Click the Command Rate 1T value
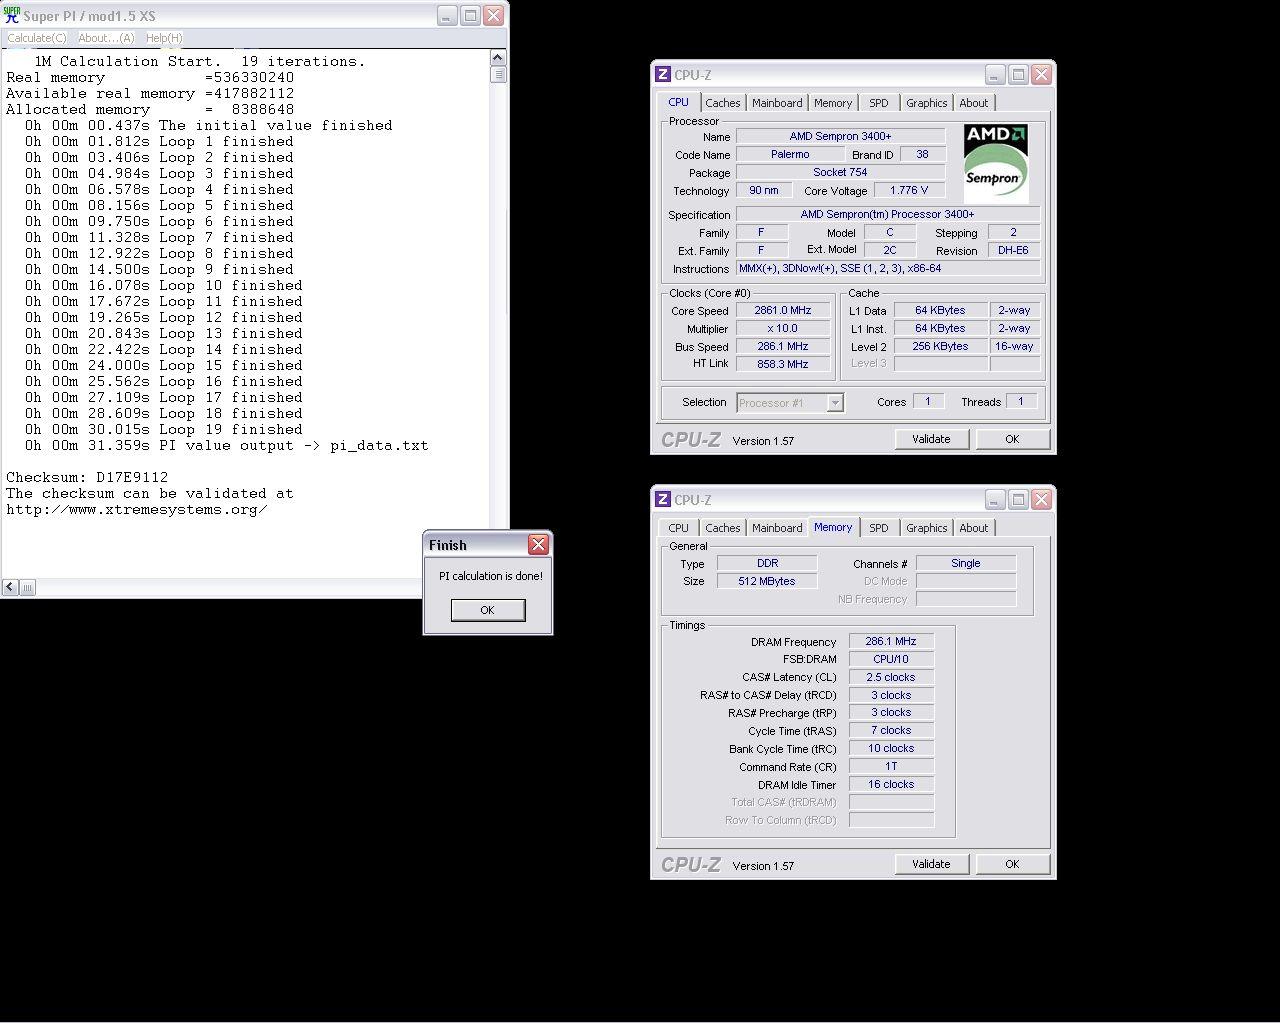Screen dimensions: 1280x1024 (x=891, y=767)
